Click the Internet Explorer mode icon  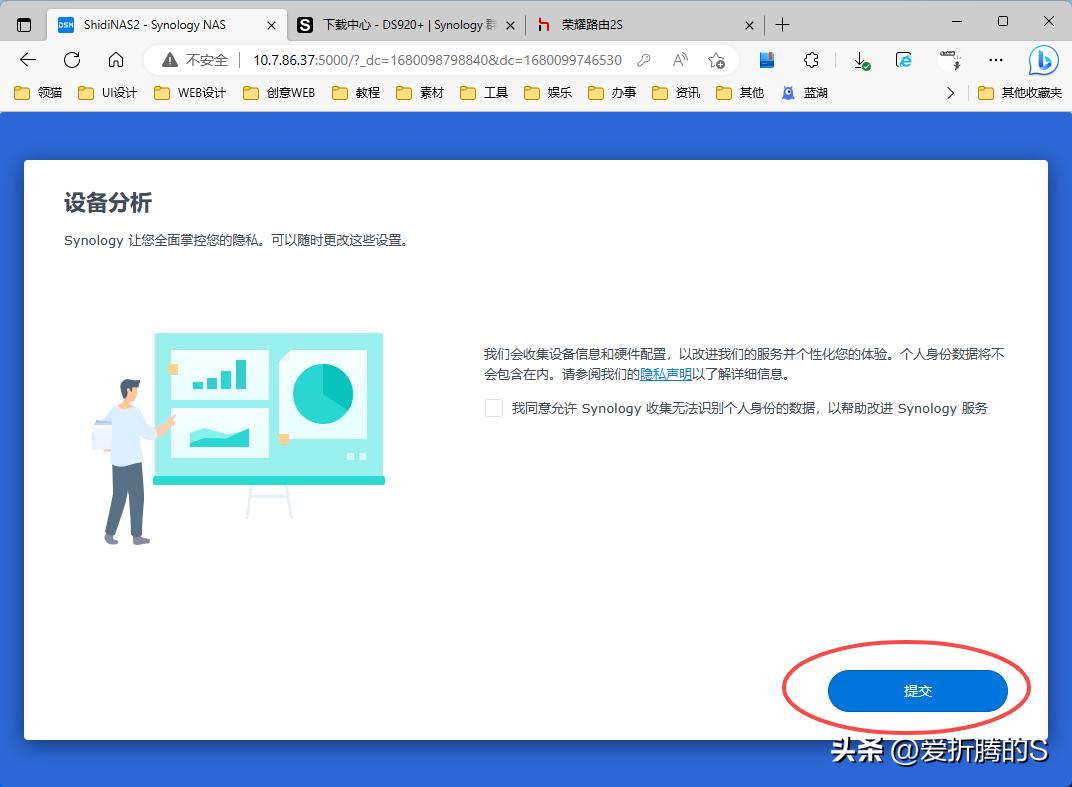click(x=903, y=61)
